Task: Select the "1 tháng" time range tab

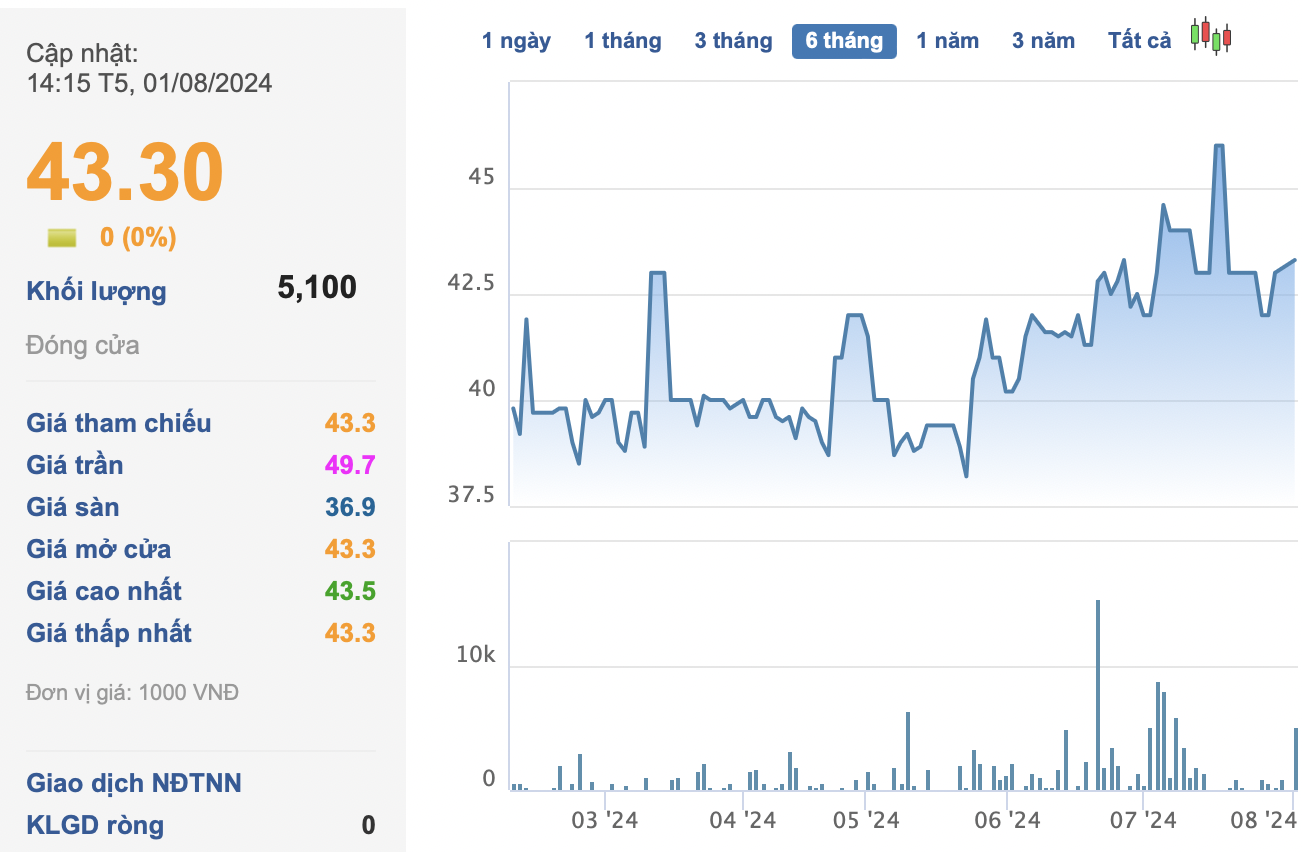Action: [x=622, y=40]
